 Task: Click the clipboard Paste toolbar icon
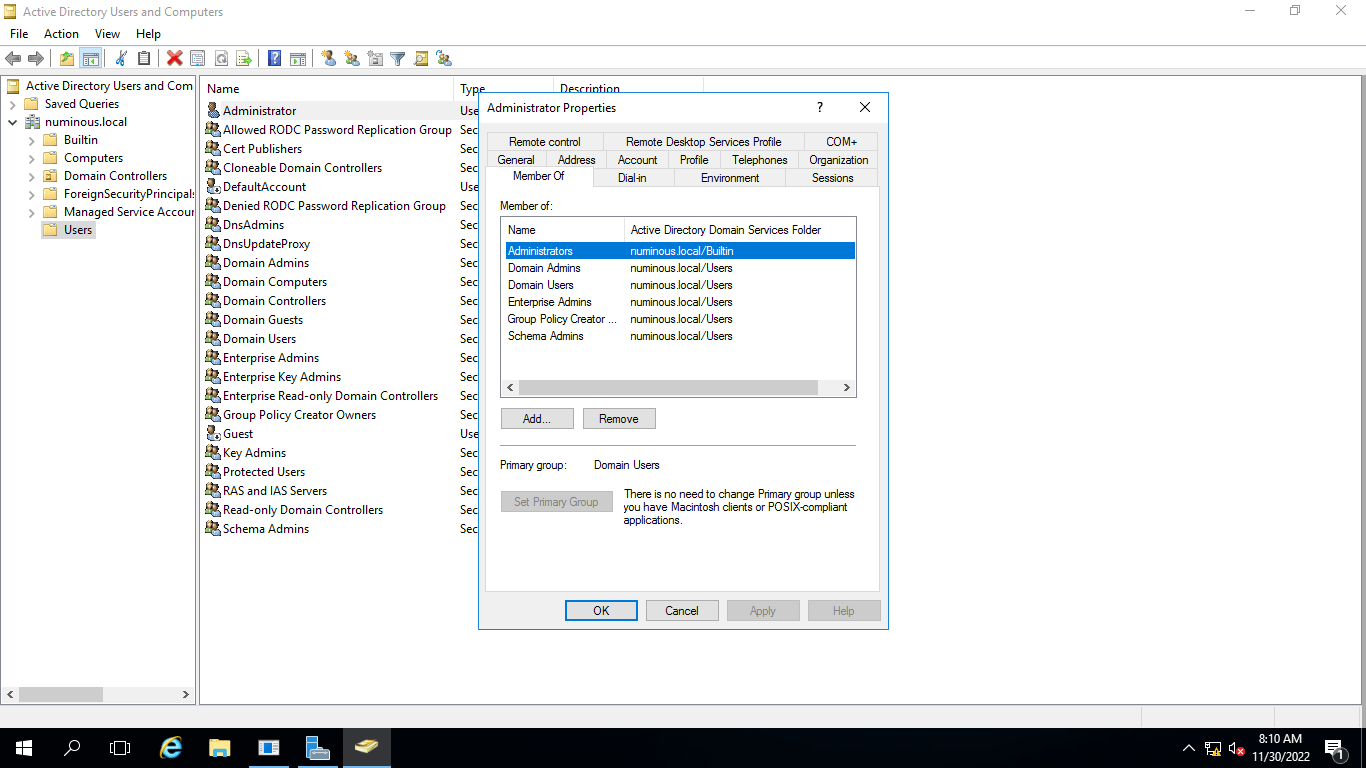pos(144,59)
